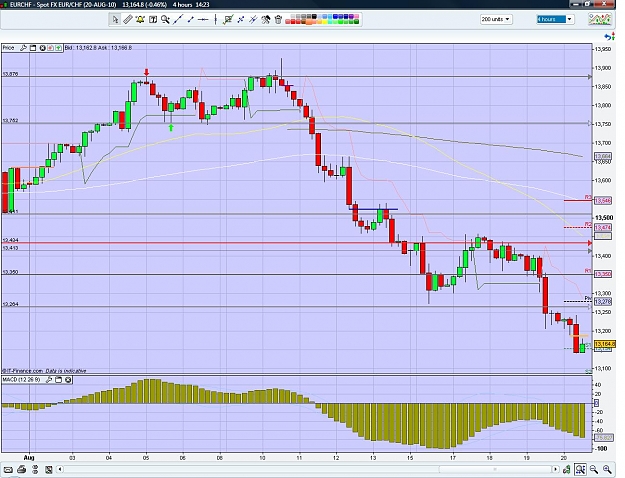
Task: Select the ruler measure tool
Action: (128, 19)
